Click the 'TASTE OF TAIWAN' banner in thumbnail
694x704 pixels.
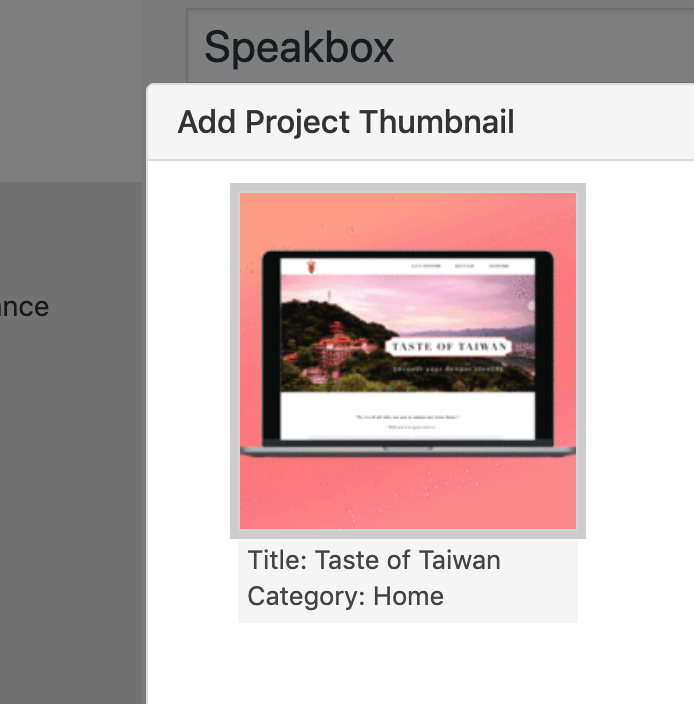(449, 347)
